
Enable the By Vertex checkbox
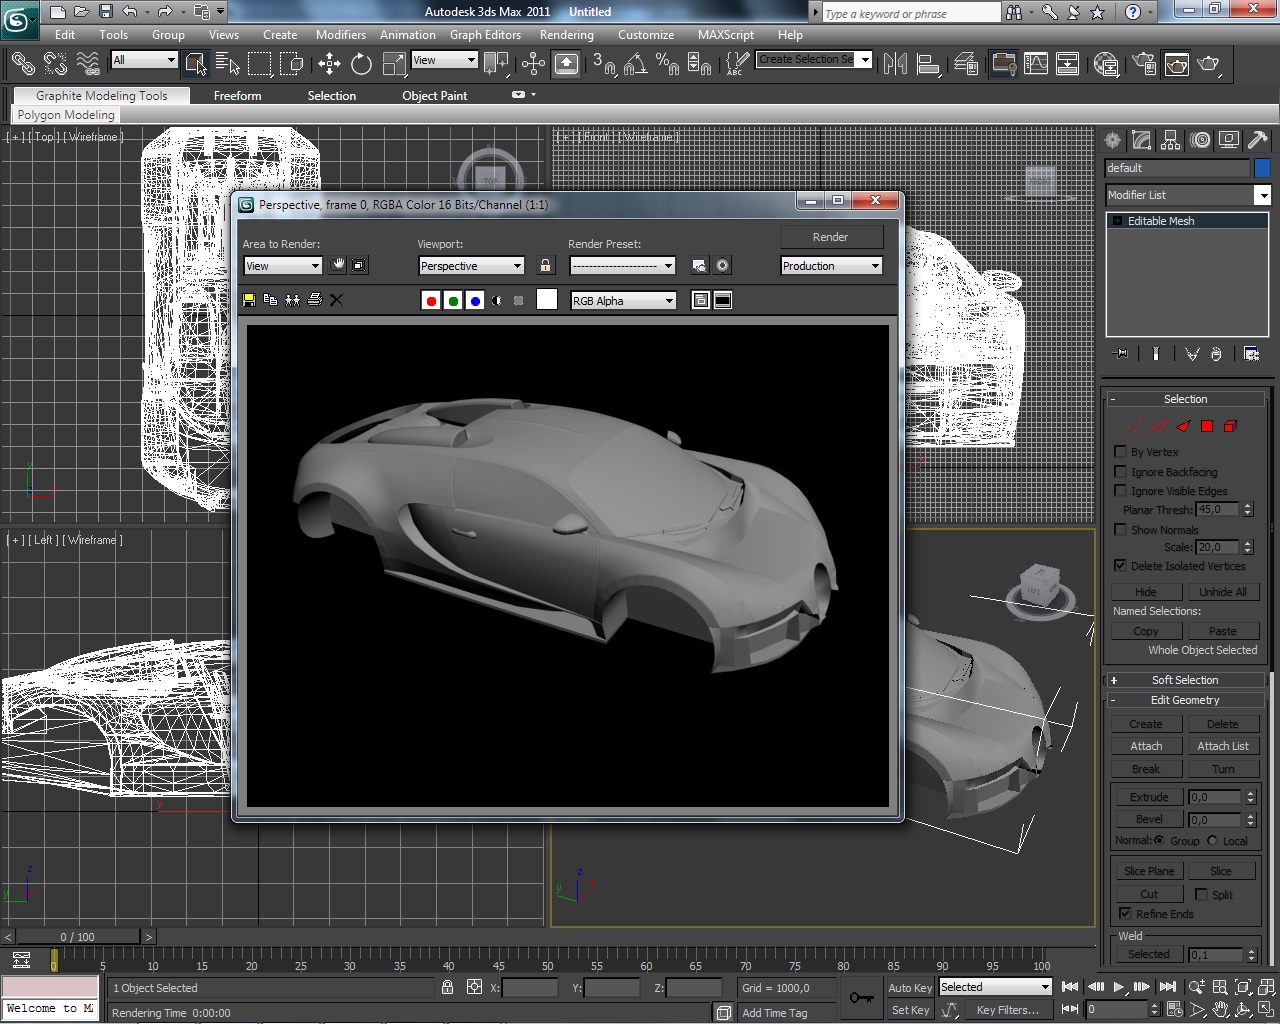pyautogui.click(x=1121, y=452)
